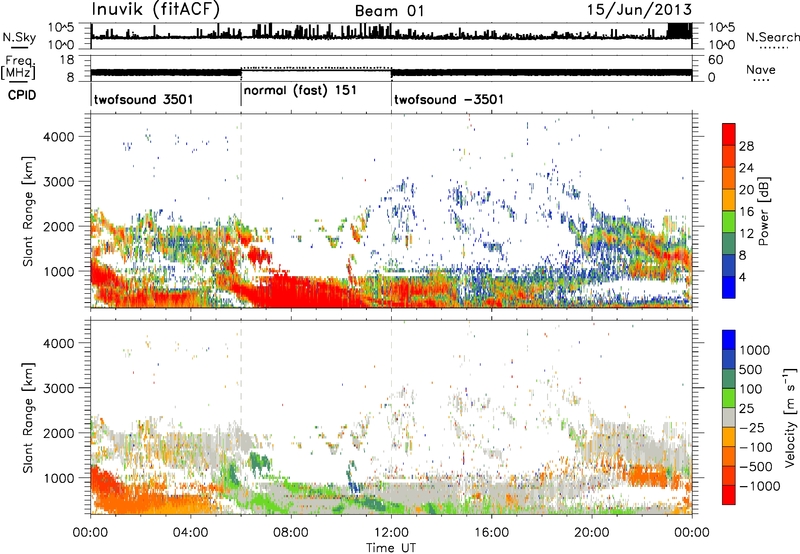
Task: Click the 'Inuvik (fitACF)' title text
Action: pyautogui.click(x=156, y=10)
